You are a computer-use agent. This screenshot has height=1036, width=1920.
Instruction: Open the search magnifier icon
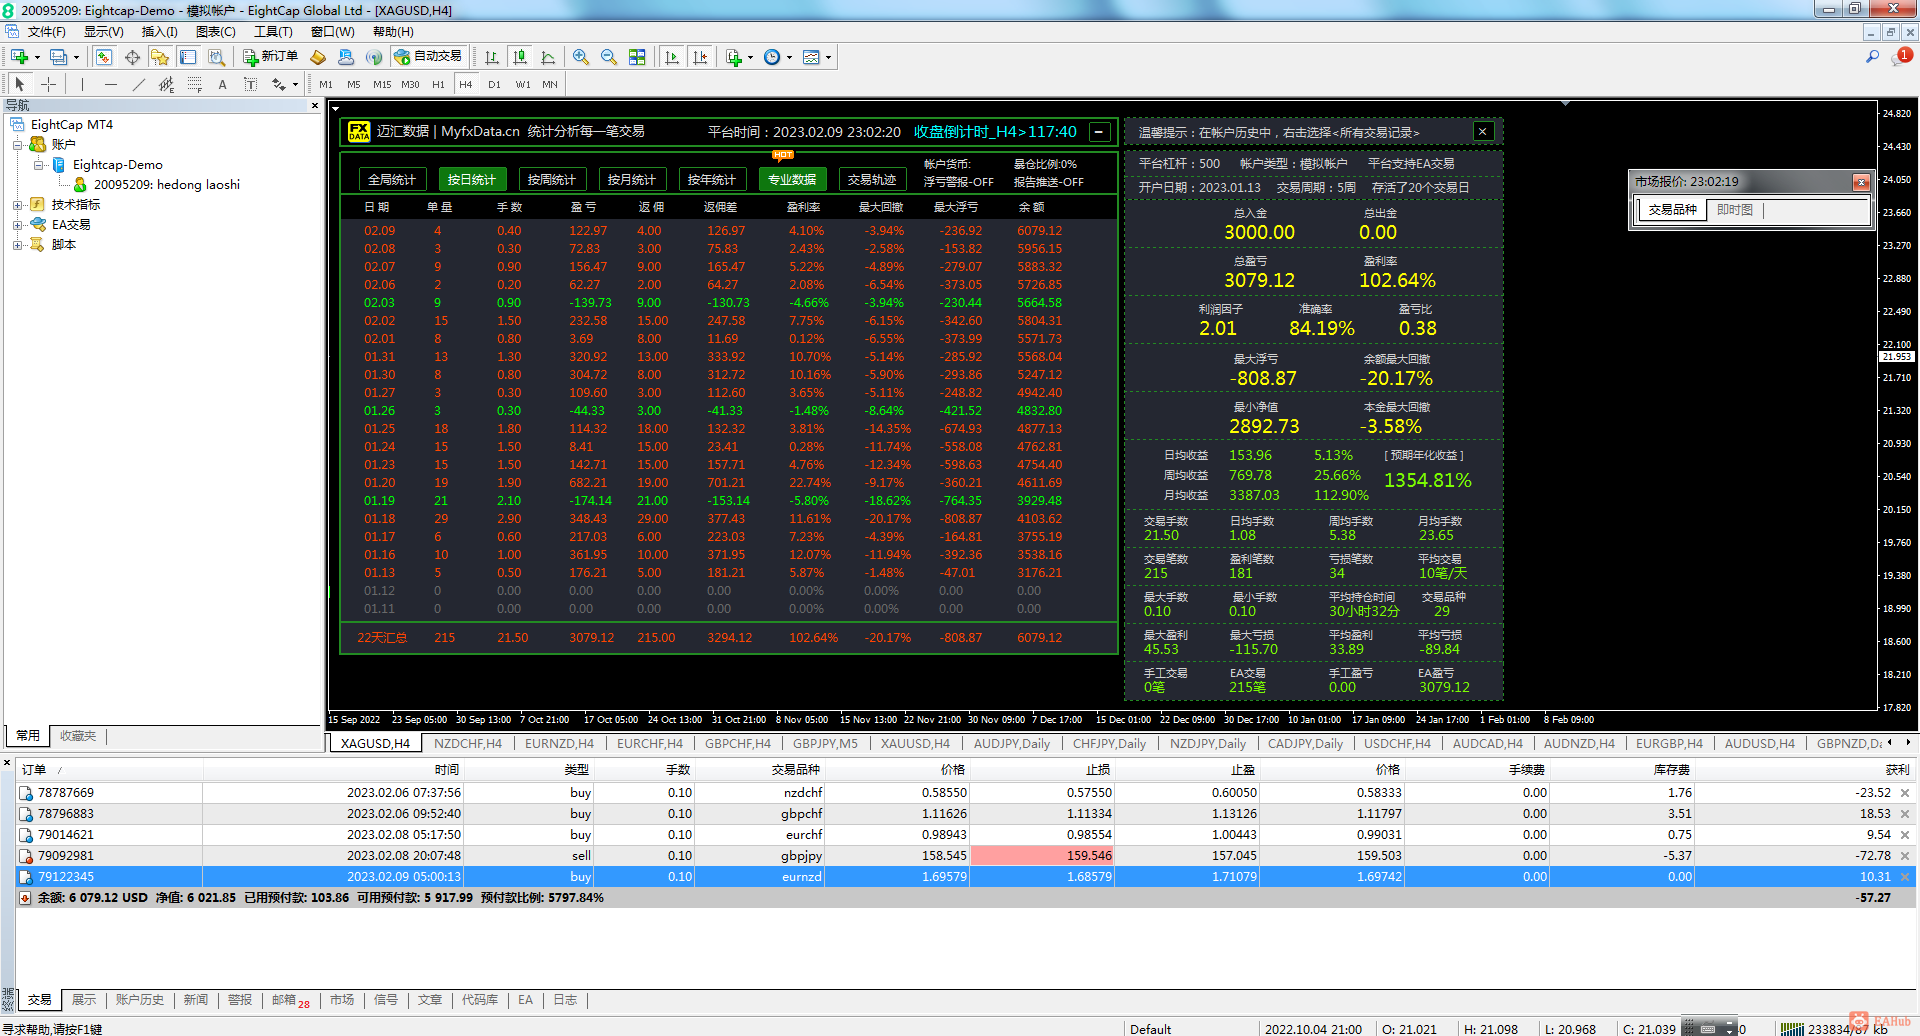click(x=1872, y=57)
